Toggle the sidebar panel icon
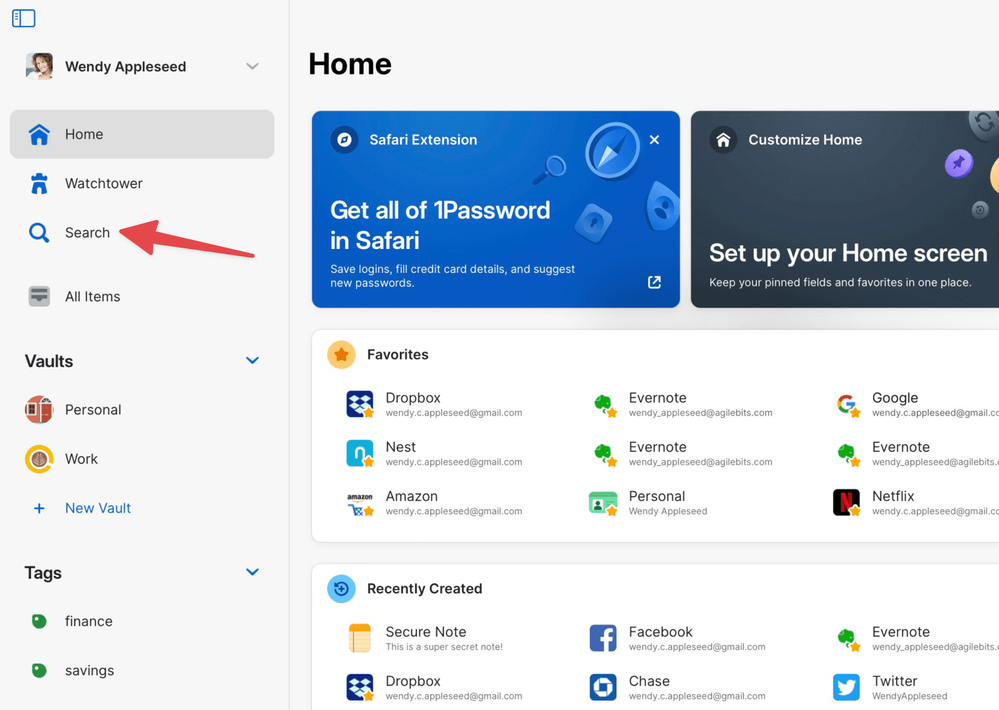The width and height of the screenshot is (999, 710). pos(24,18)
